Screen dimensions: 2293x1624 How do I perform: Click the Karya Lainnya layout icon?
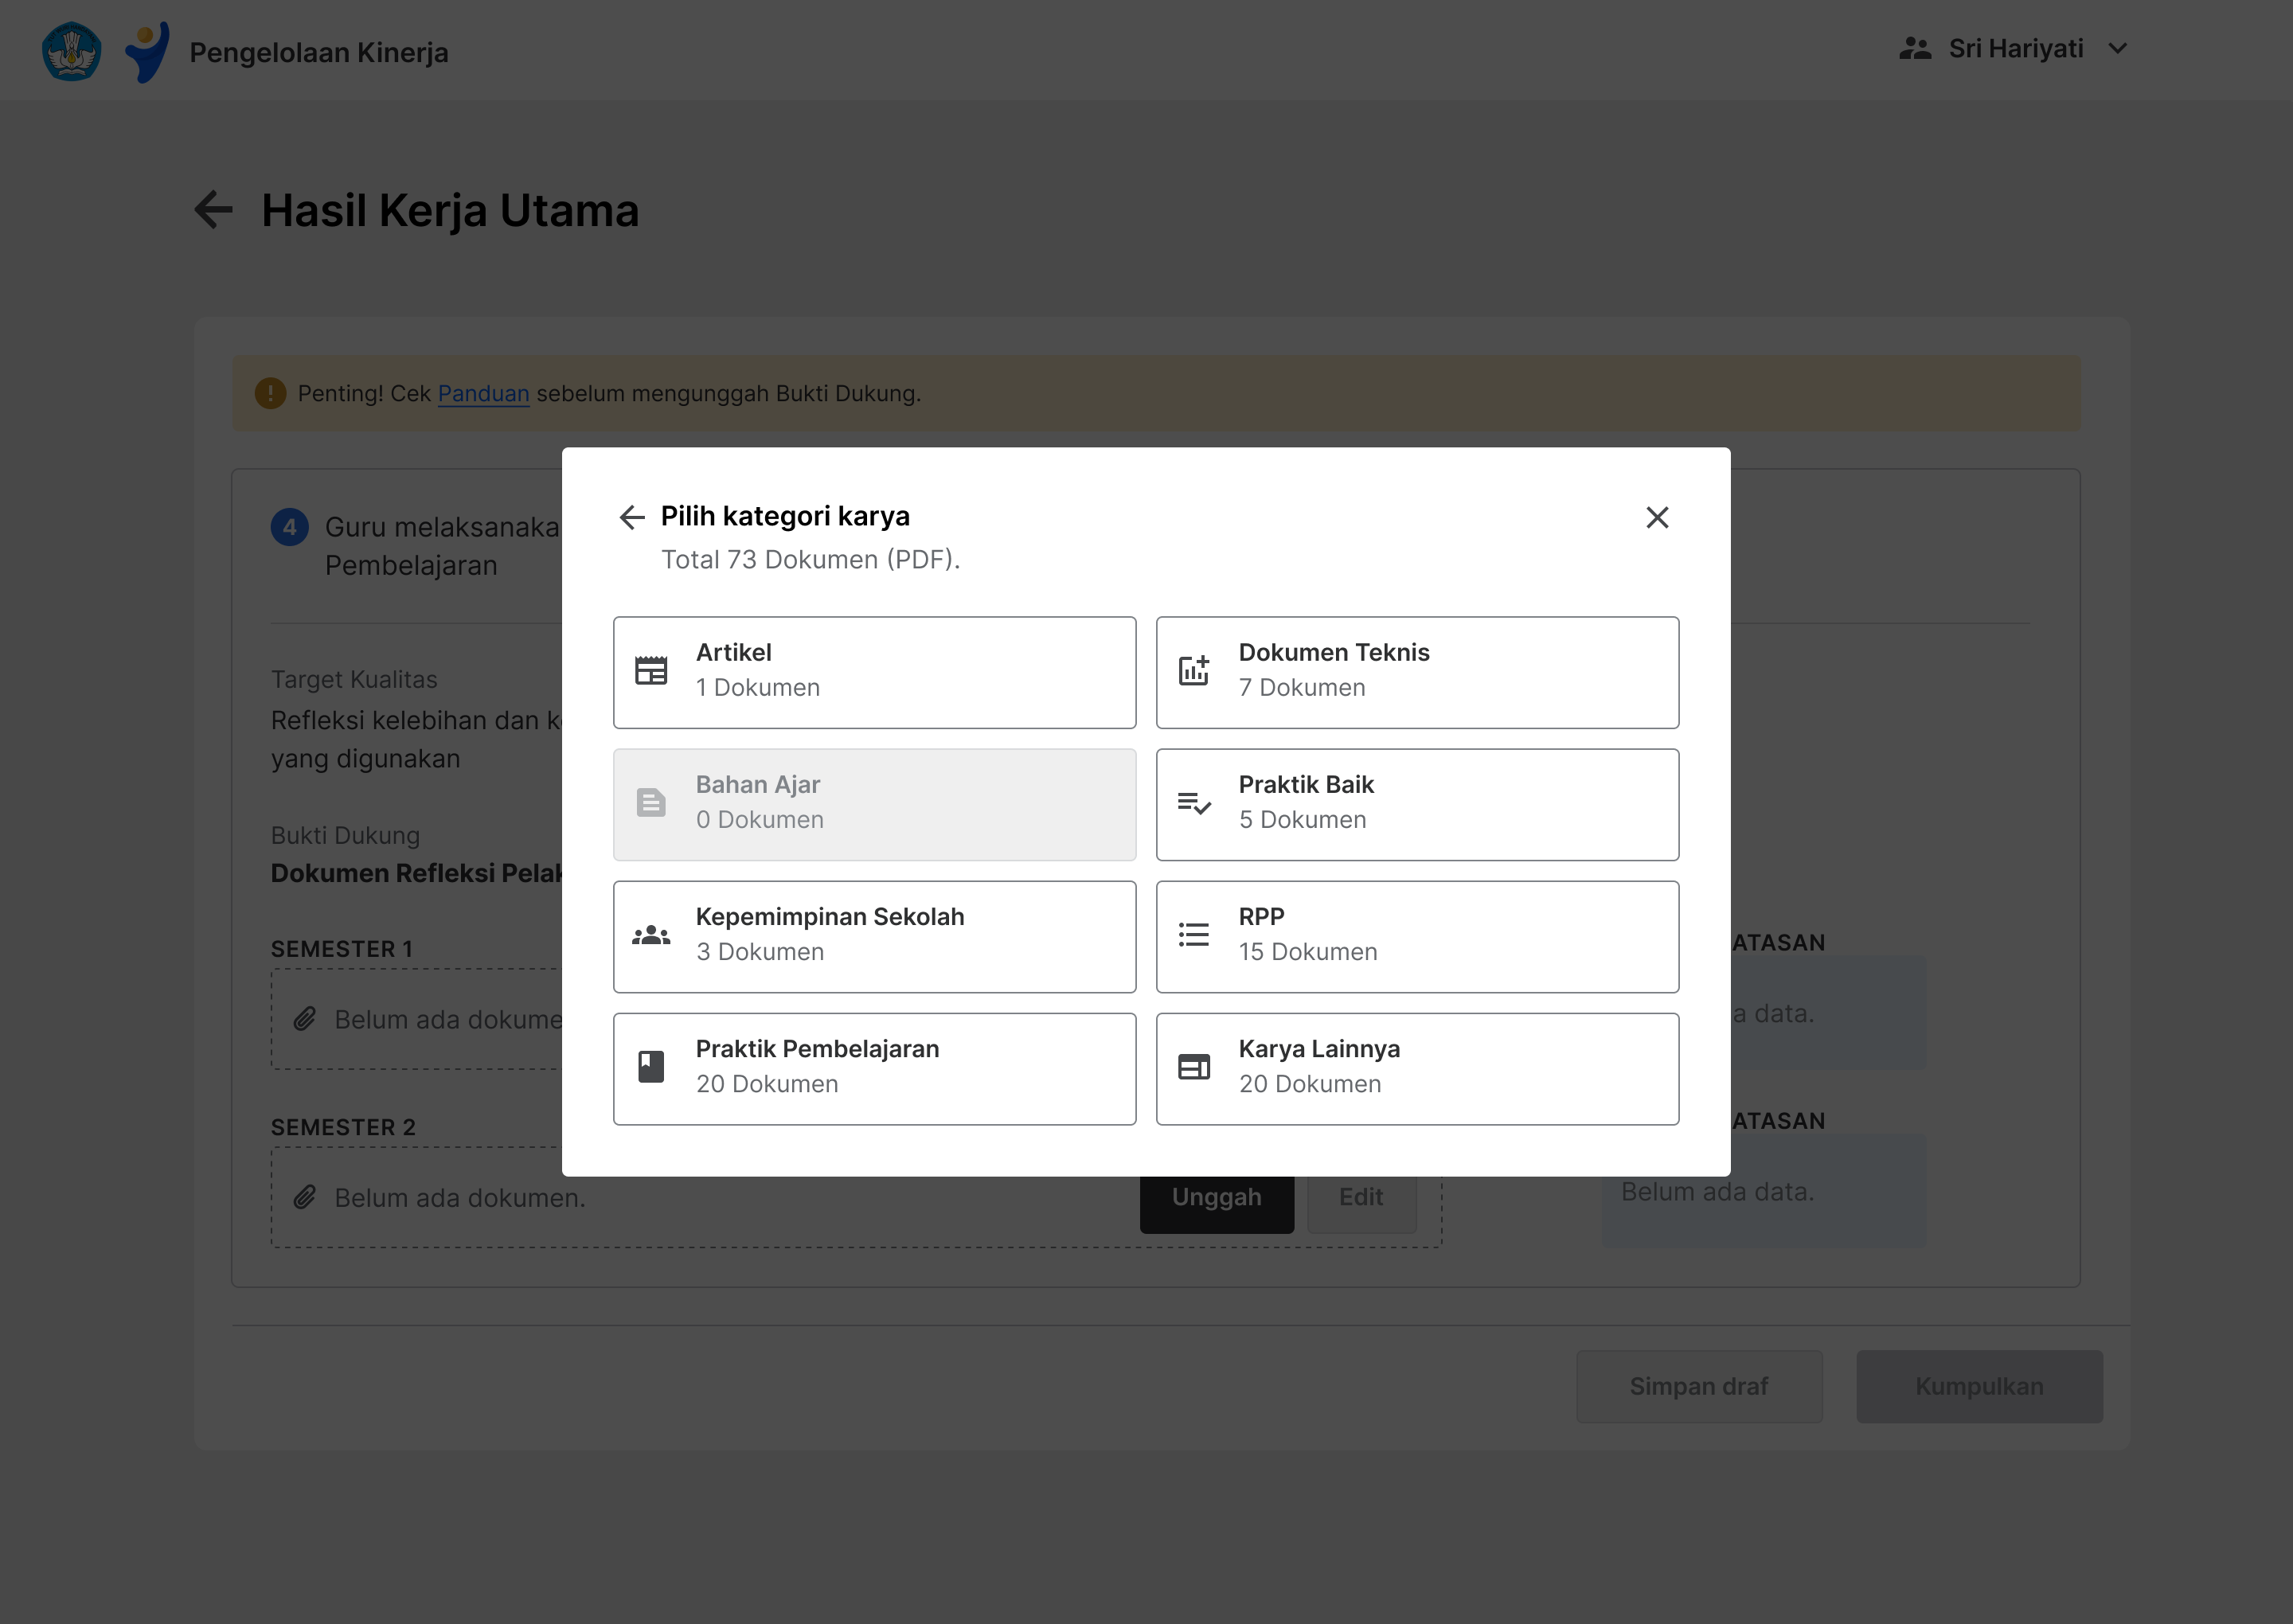1194,1067
